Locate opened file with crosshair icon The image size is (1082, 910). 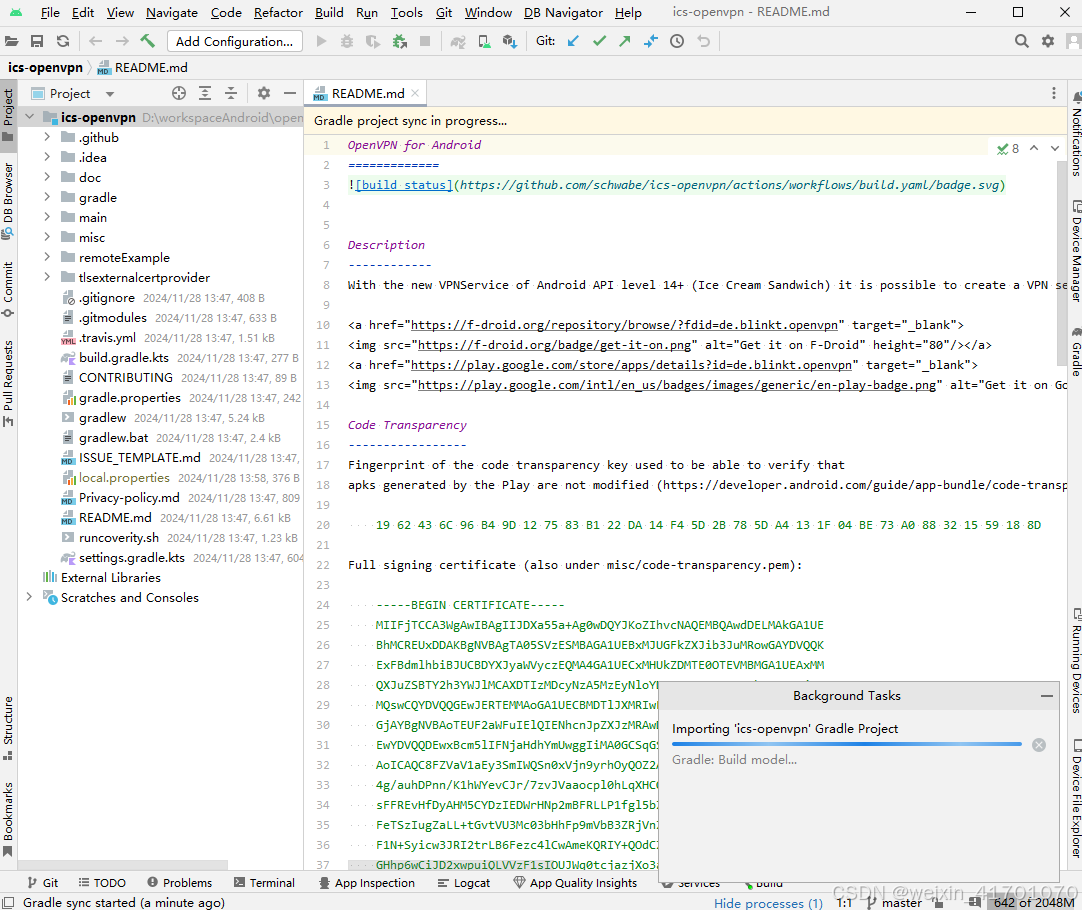(x=179, y=93)
